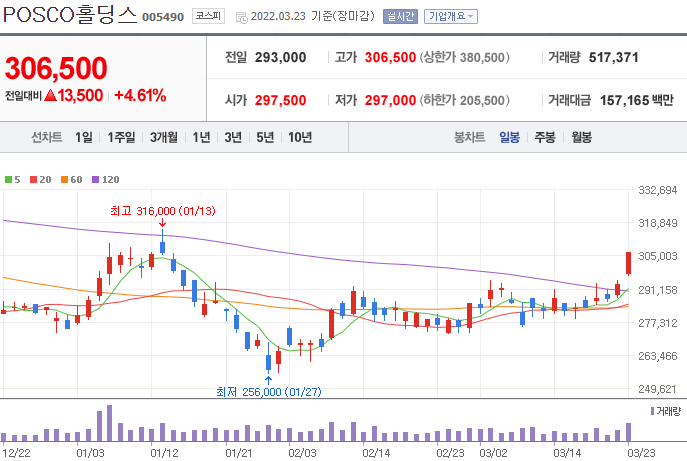The image size is (687, 461).
Task: Click the stock code 005490
Action: pyautogui.click(x=163, y=17)
